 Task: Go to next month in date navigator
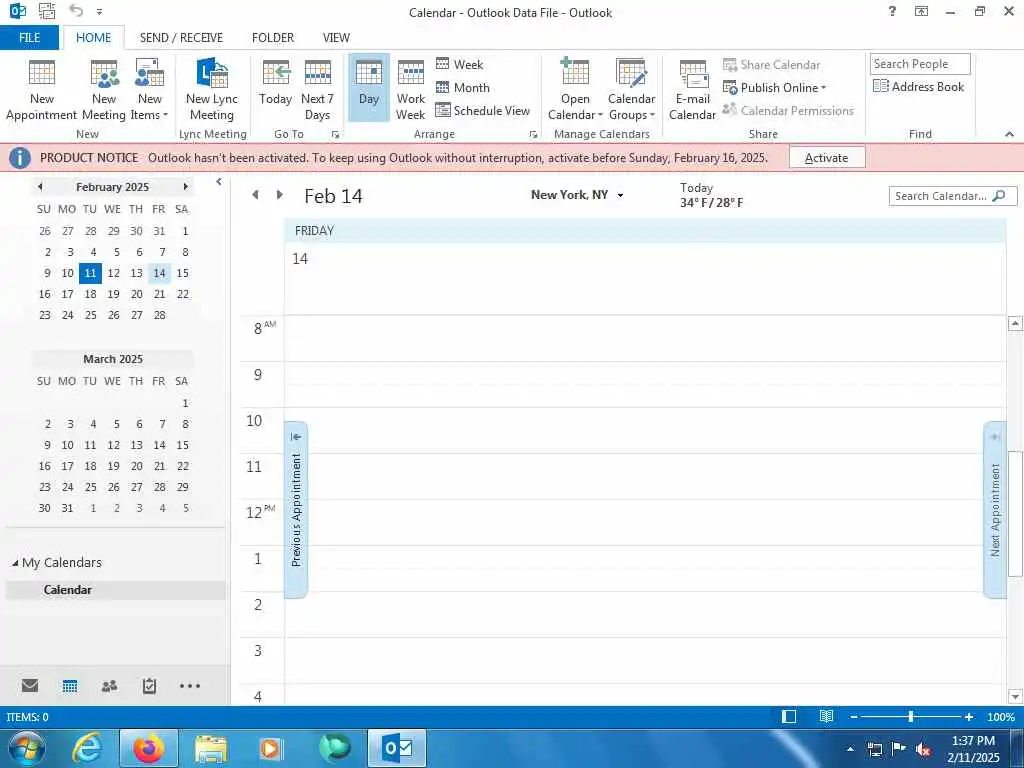coord(185,187)
